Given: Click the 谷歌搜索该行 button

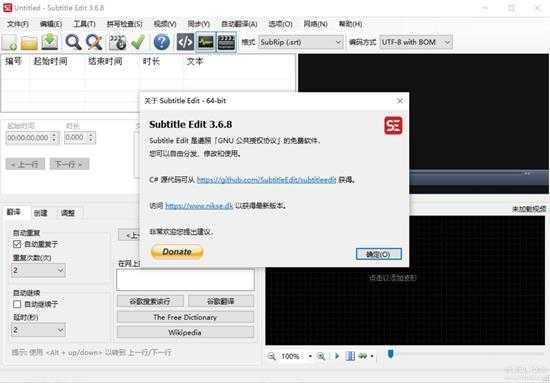Looking at the screenshot, I should point(150,301).
